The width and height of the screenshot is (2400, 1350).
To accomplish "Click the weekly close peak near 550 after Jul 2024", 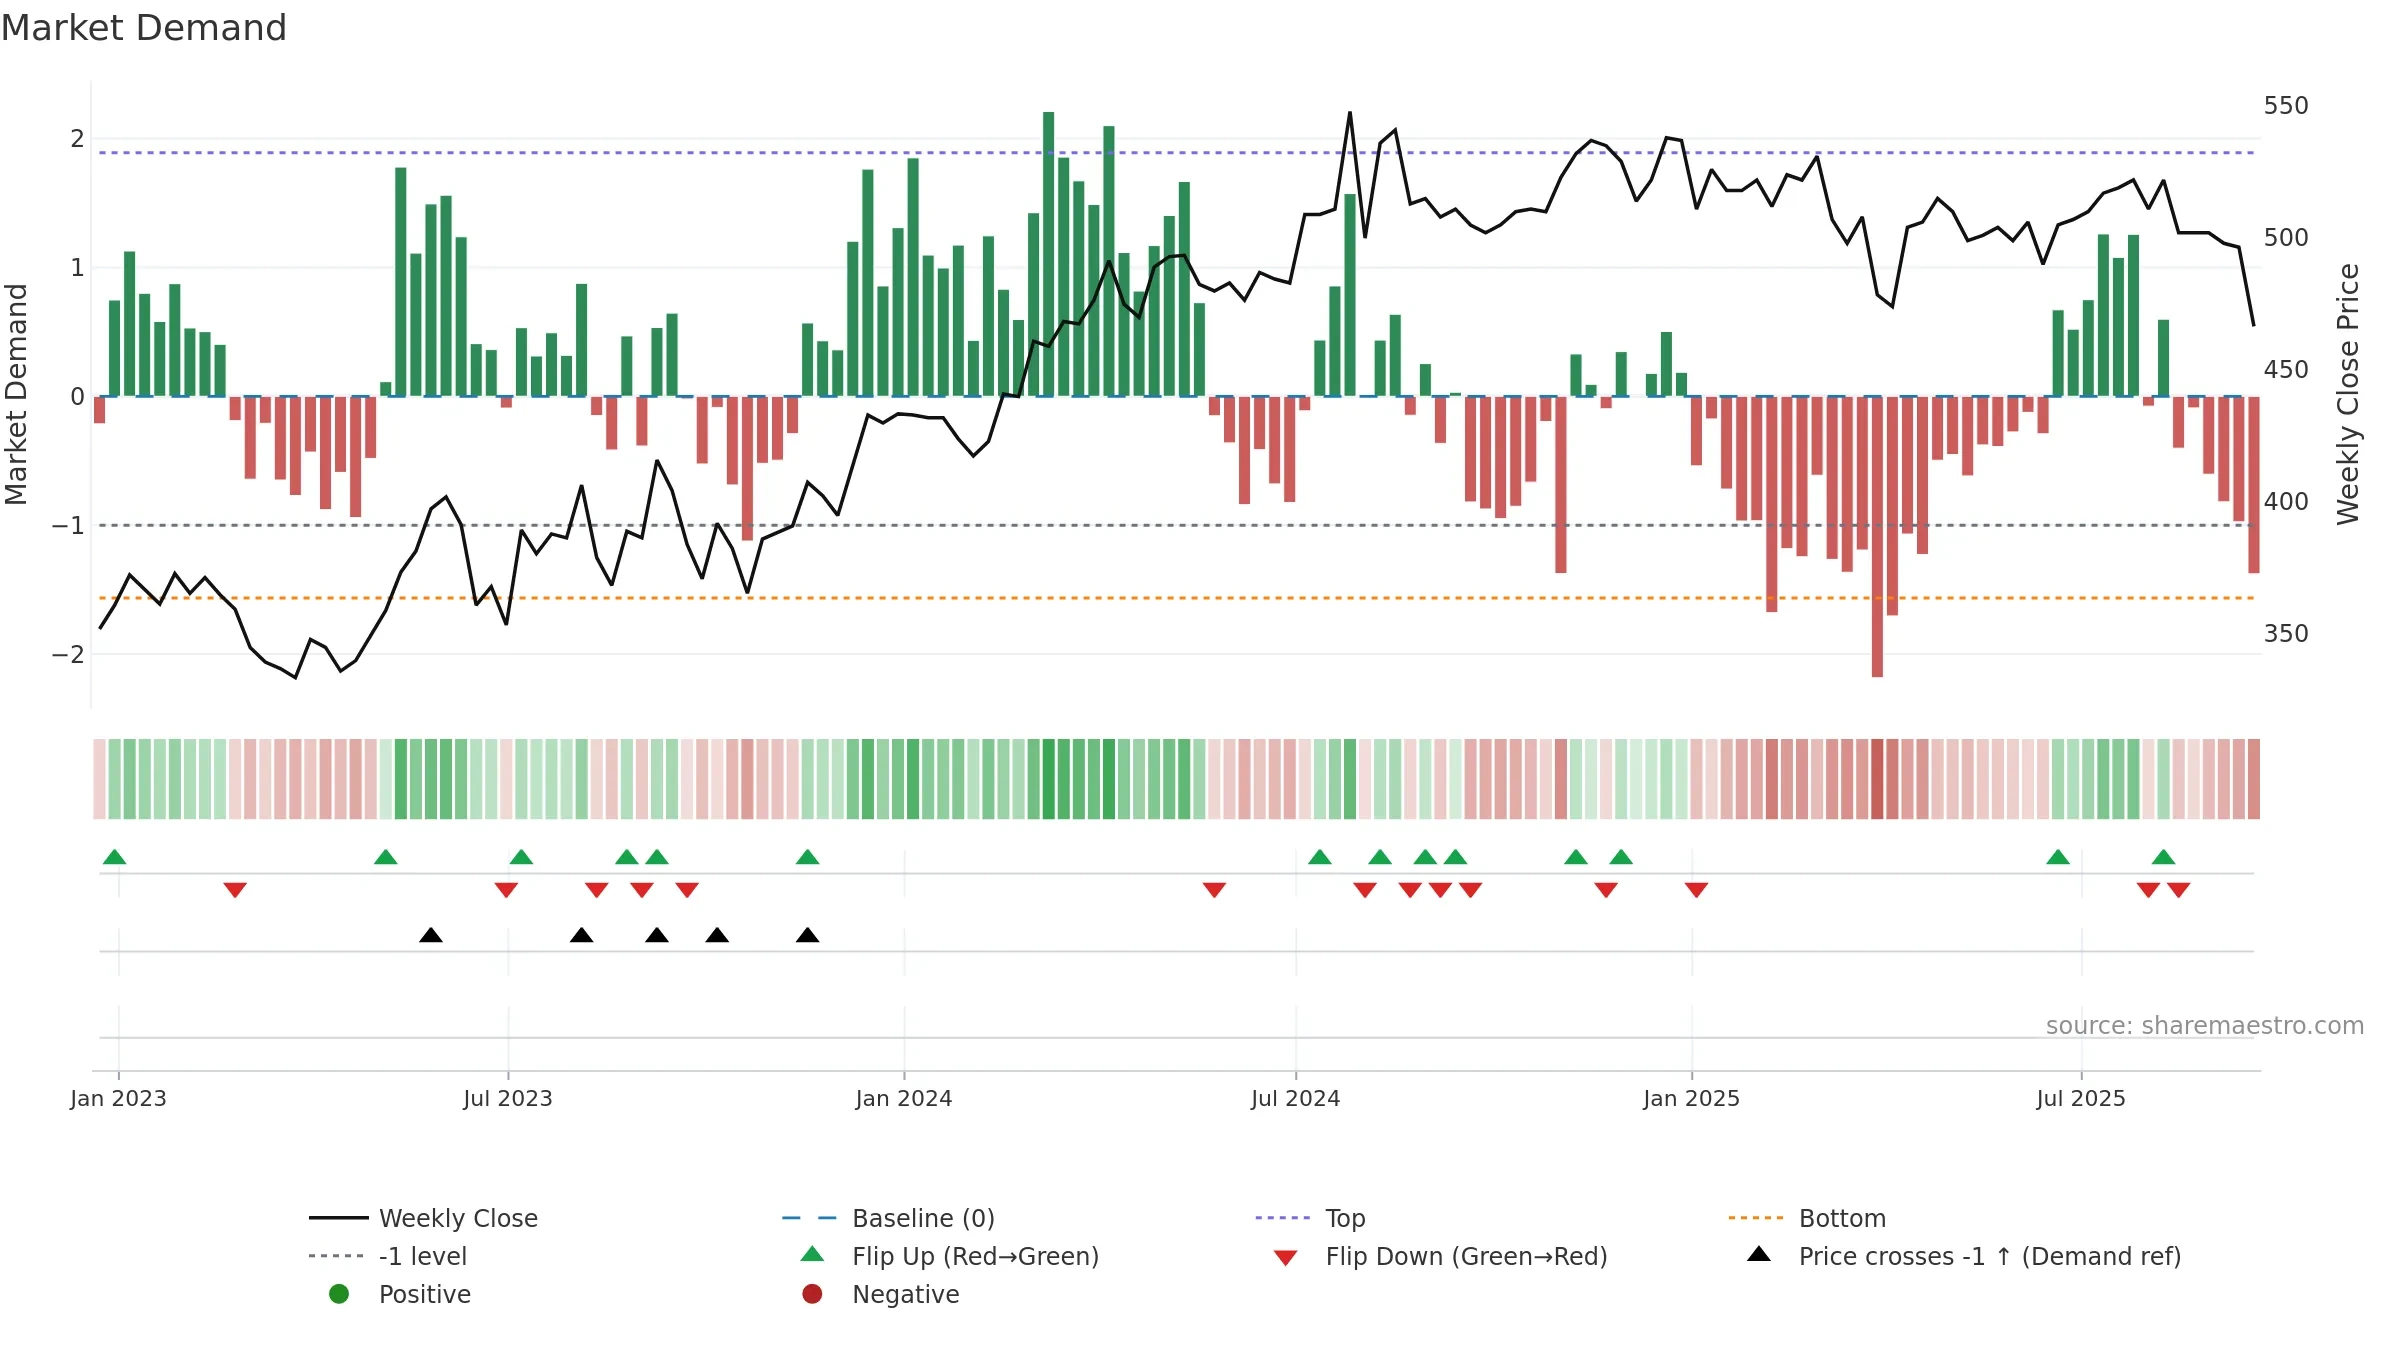I will (1350, 113).
